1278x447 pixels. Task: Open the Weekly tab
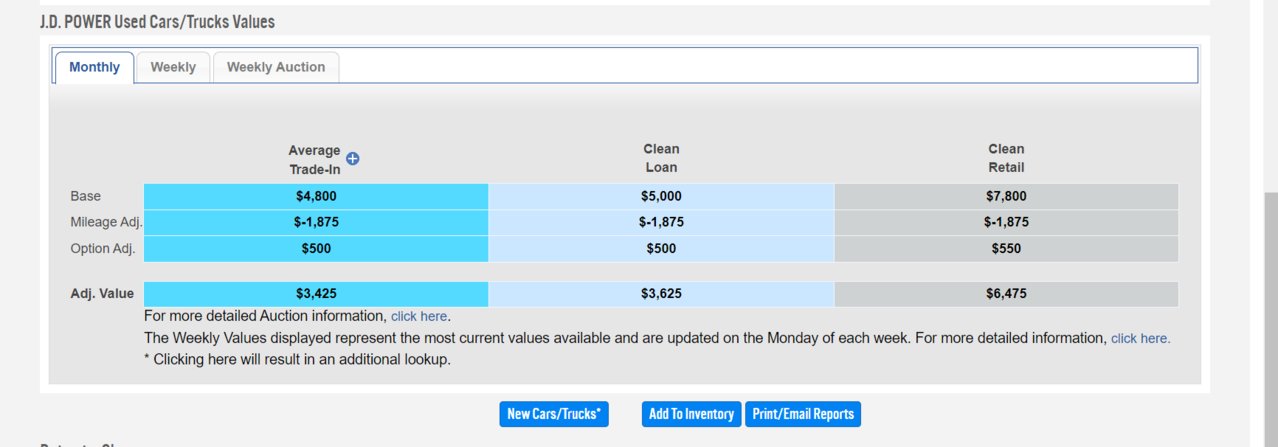173,67
